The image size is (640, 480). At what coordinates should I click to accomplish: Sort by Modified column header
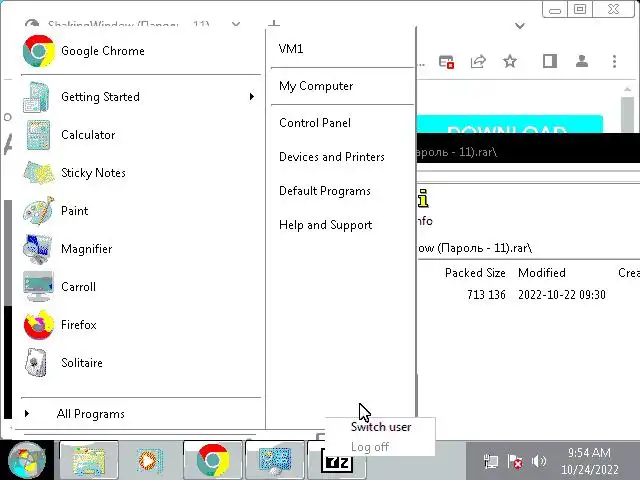tap(542, 273)
